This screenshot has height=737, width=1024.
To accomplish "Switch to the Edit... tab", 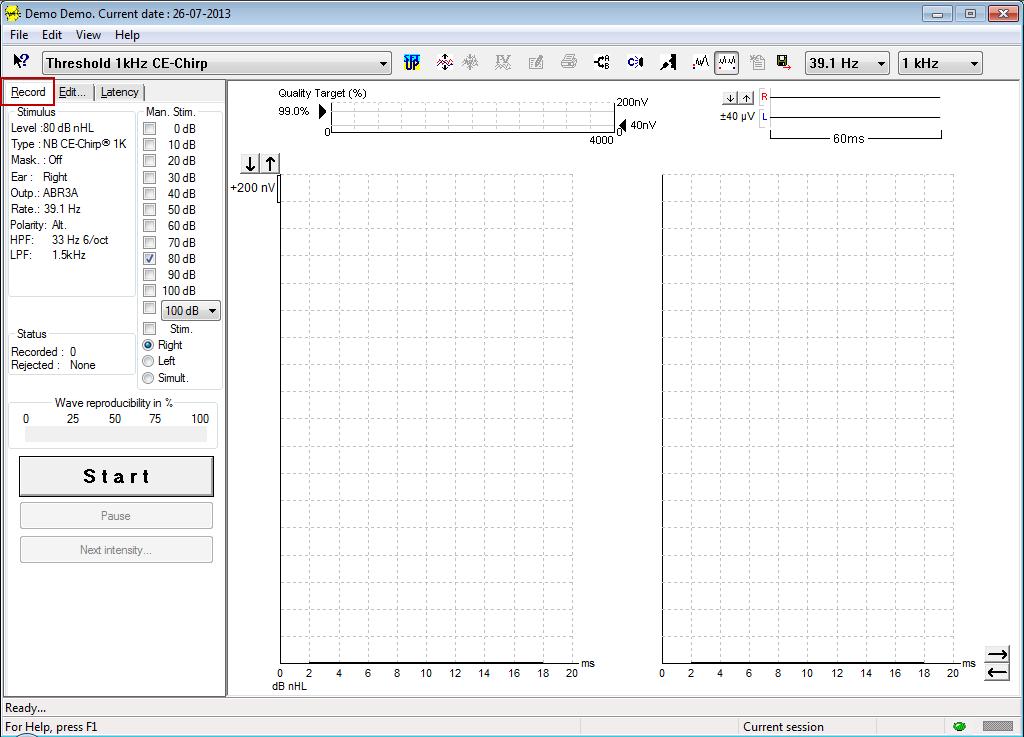I will point(72,92).
